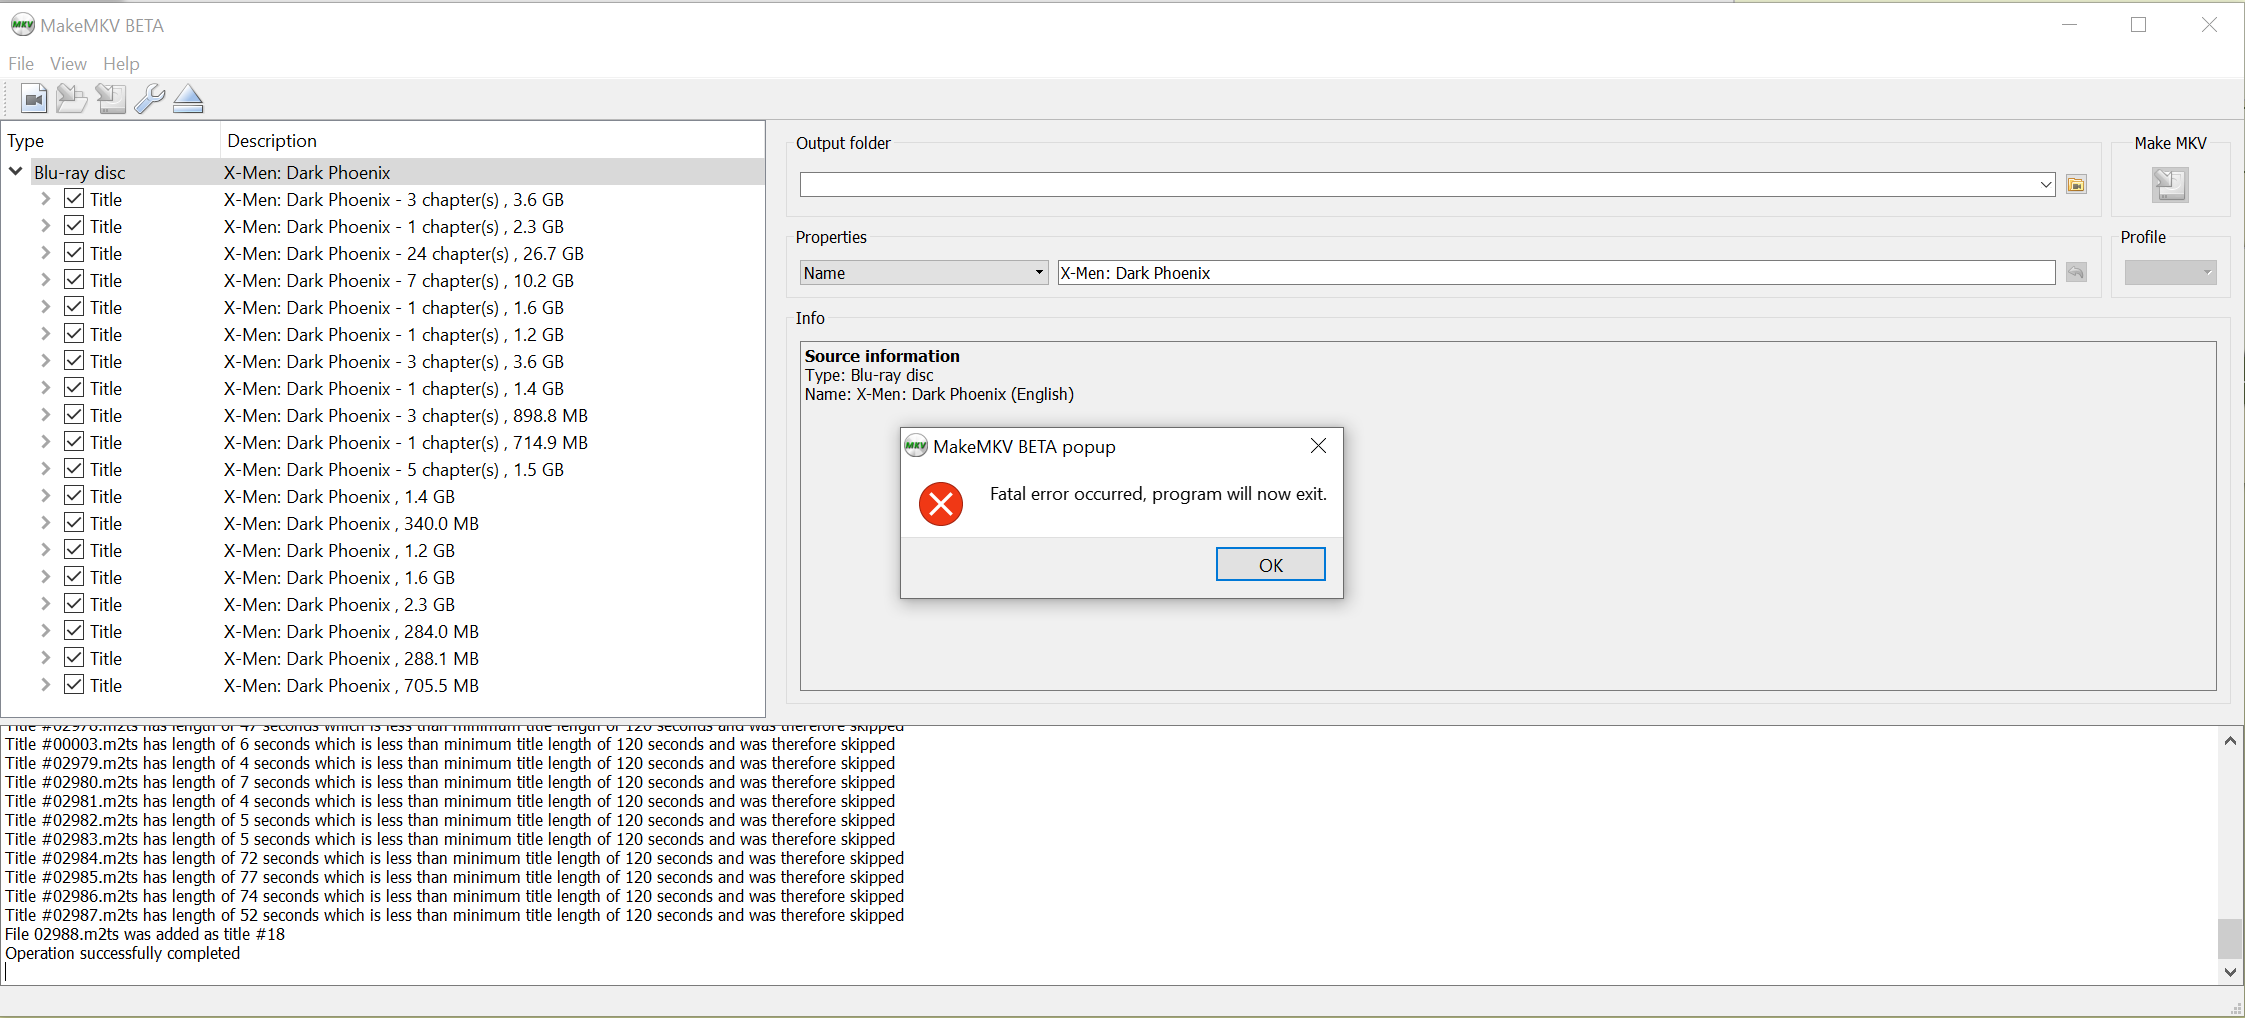
Task: Click OK in the fatal error popup
Action: pos(1270,564)
